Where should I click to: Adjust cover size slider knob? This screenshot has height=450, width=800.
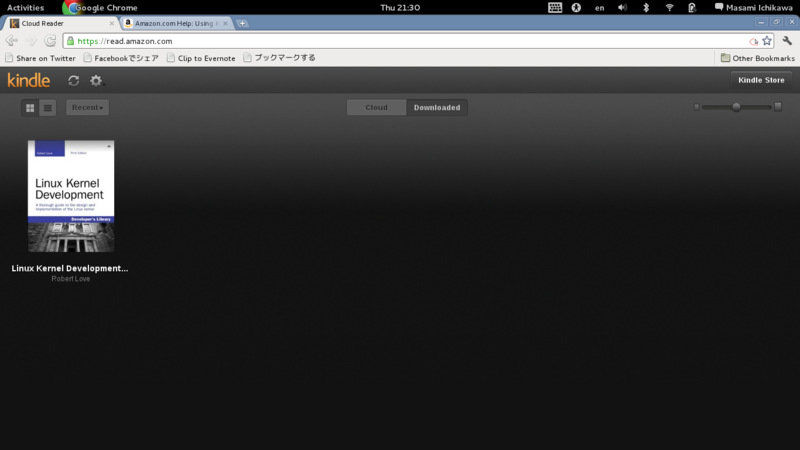736,107
